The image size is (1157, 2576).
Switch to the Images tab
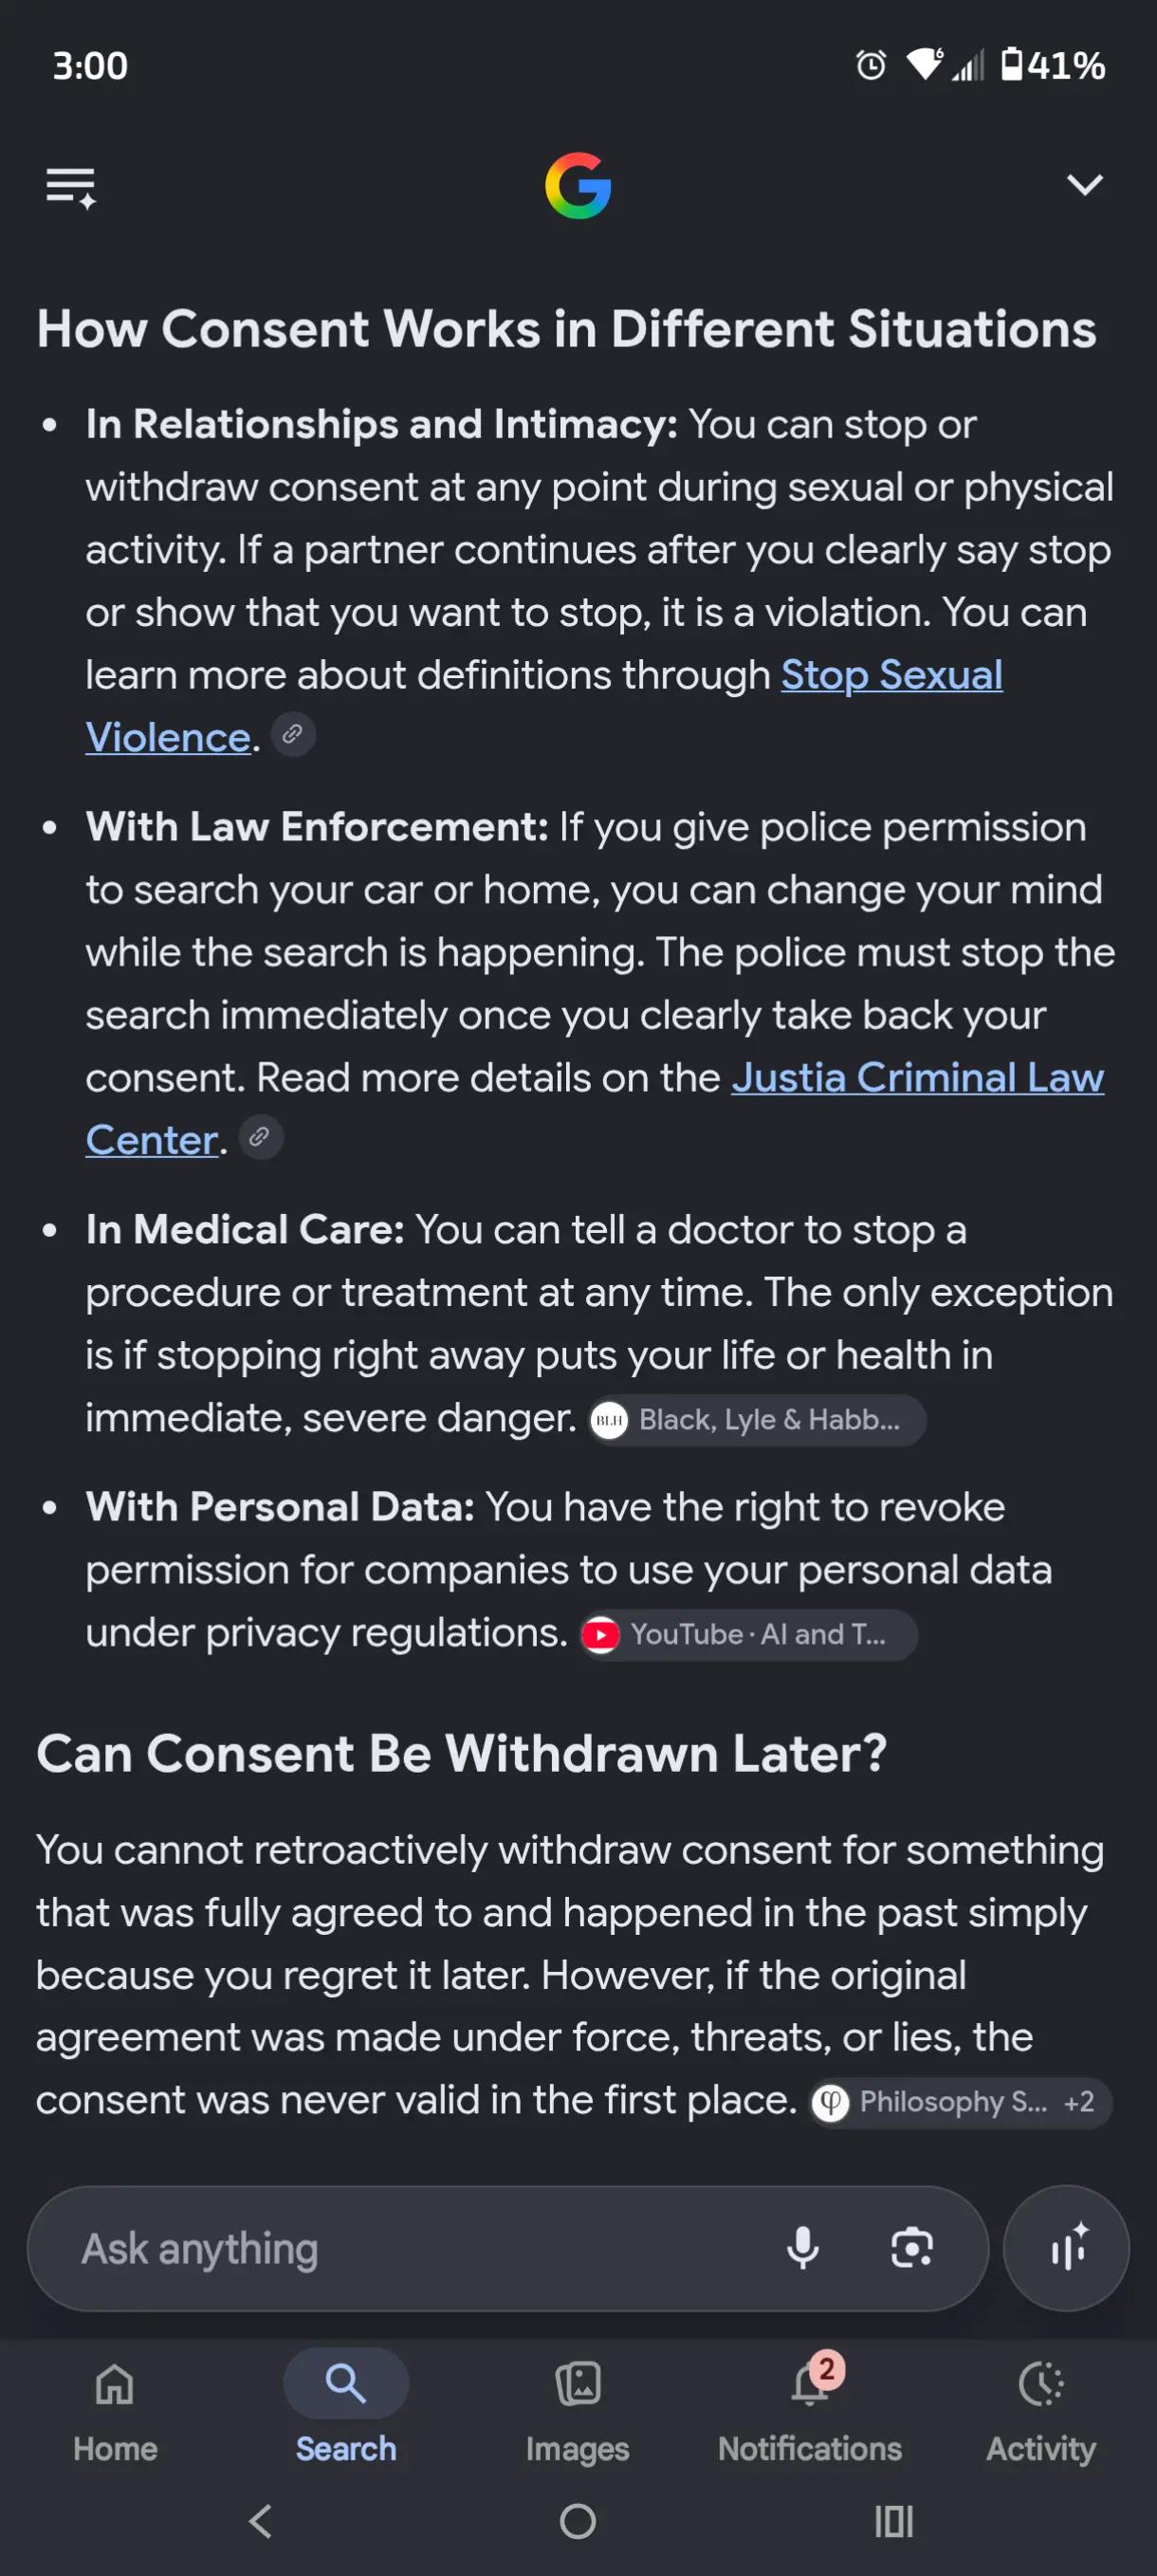coord(578,2410)
